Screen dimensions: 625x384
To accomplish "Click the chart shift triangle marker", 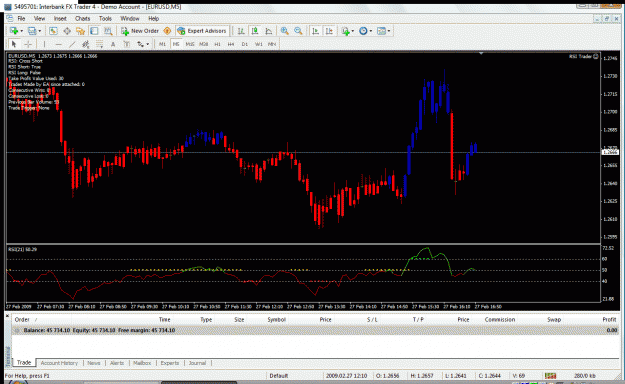I will tap(481, 53).
